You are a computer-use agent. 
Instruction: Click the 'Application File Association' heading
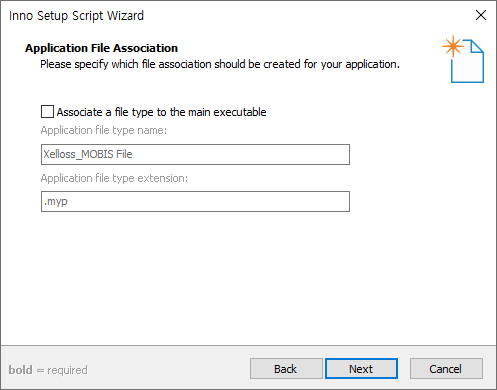[x=101, y=48]
